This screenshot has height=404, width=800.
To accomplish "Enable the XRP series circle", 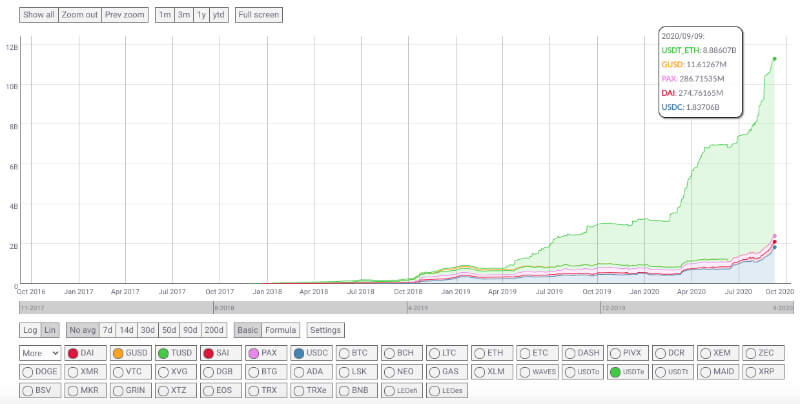I will 749,372.
